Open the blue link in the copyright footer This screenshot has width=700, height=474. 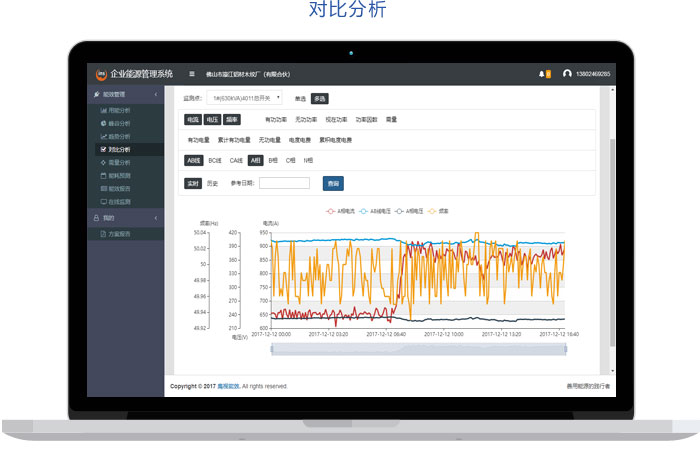(x=228, y=387)
